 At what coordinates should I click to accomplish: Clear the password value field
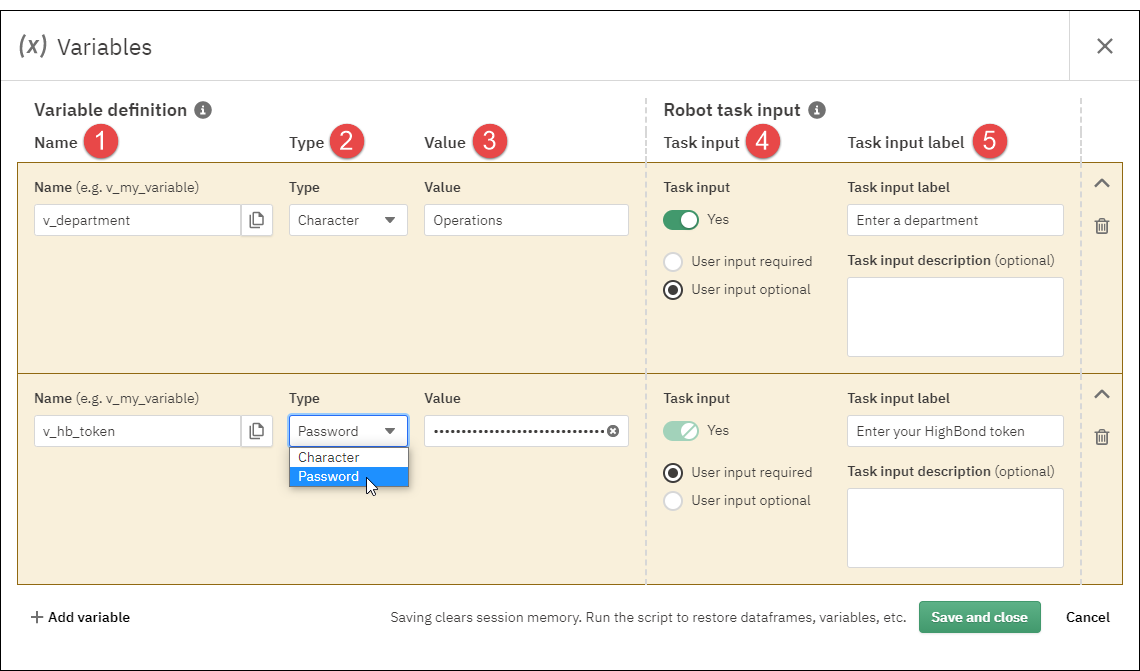click(x=613, y=431)
